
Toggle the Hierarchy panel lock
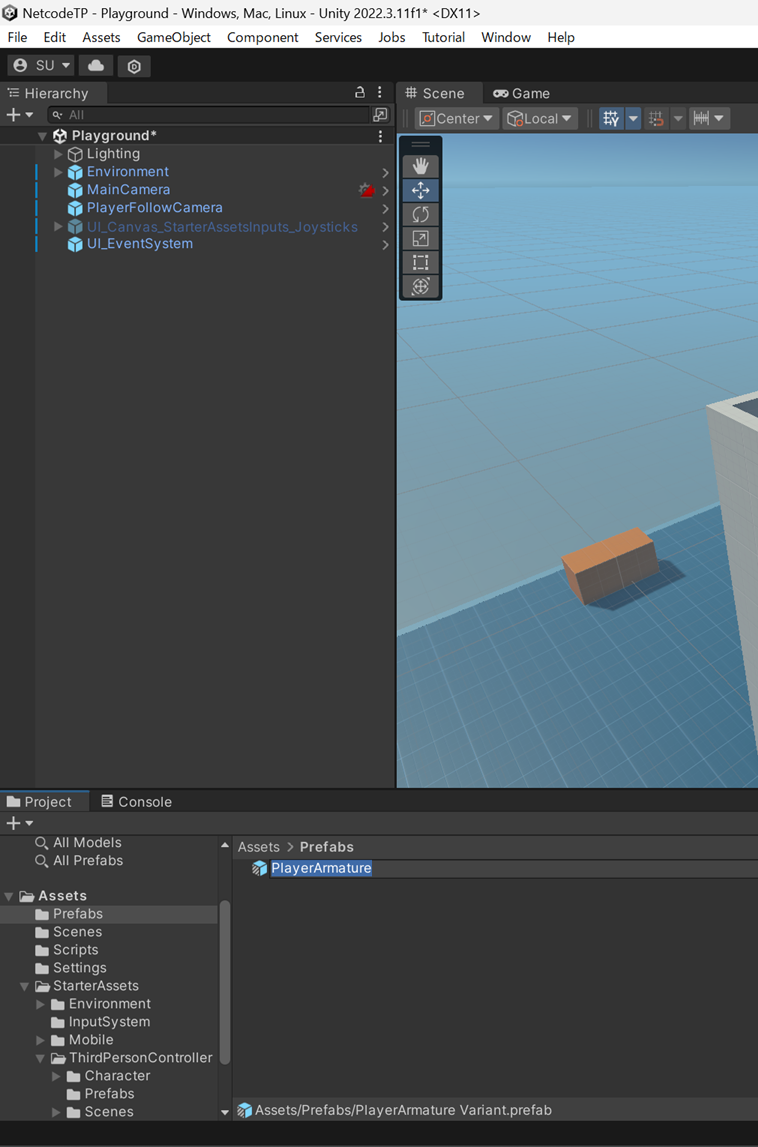click(x=360, y=92)
